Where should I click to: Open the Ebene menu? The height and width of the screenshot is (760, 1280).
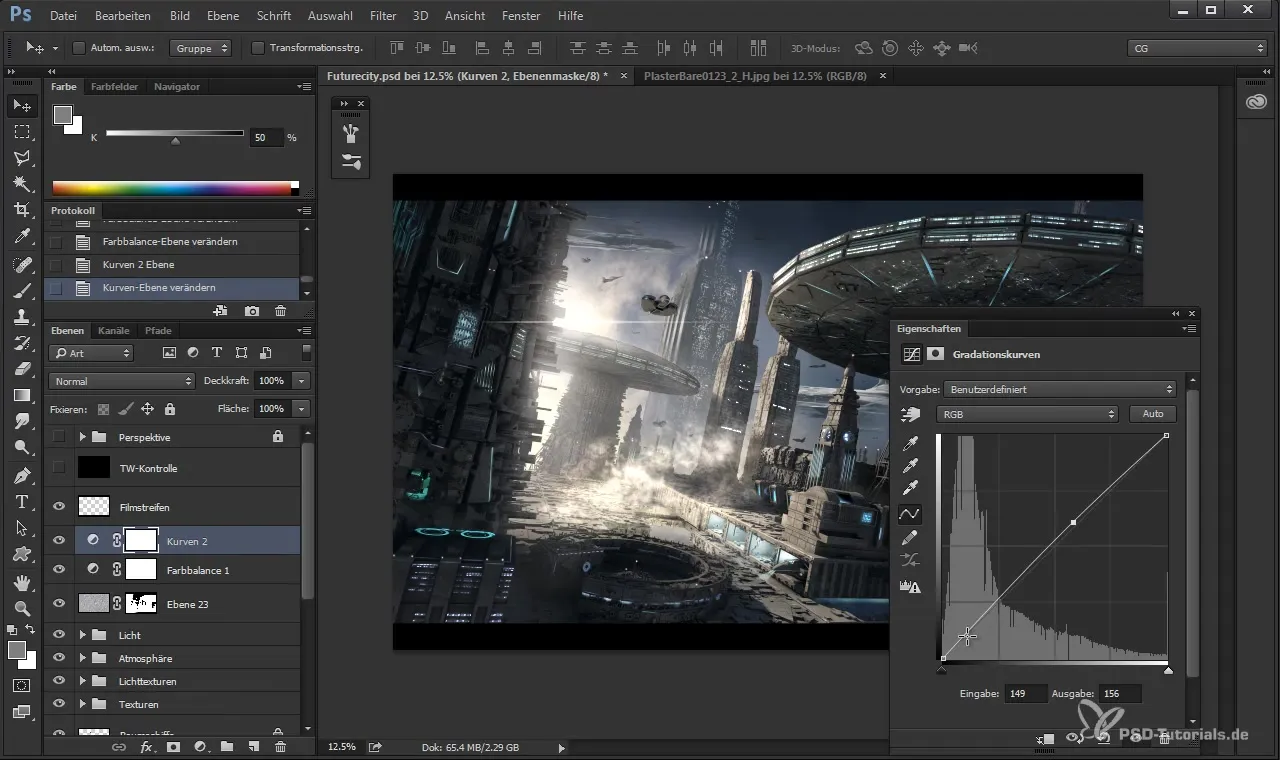pos(223,16)
